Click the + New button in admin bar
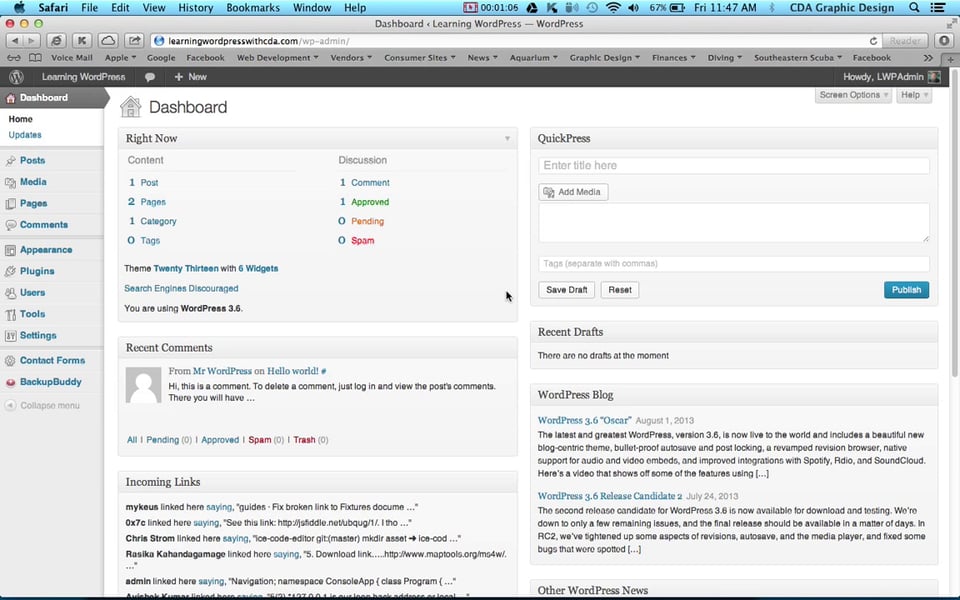960x600 pixels. click(190, 77)
